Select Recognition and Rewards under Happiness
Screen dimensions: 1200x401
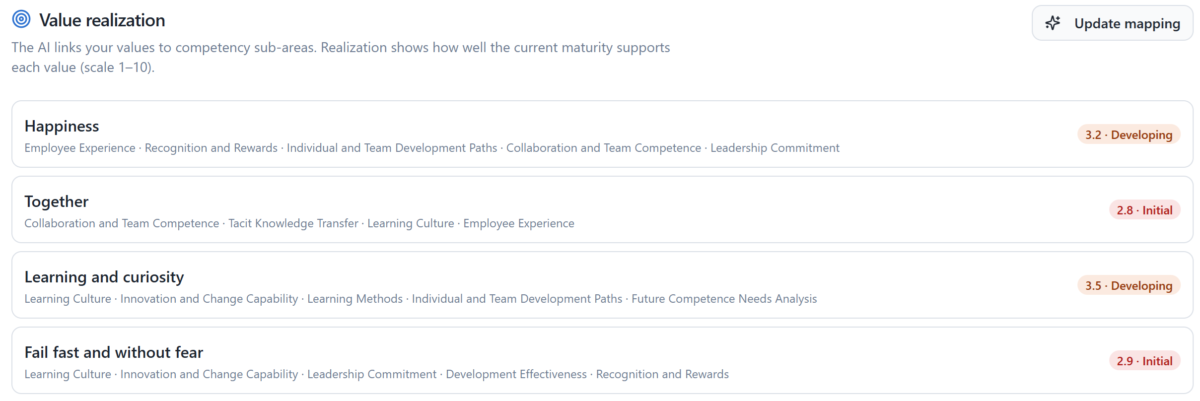(211, 148)
